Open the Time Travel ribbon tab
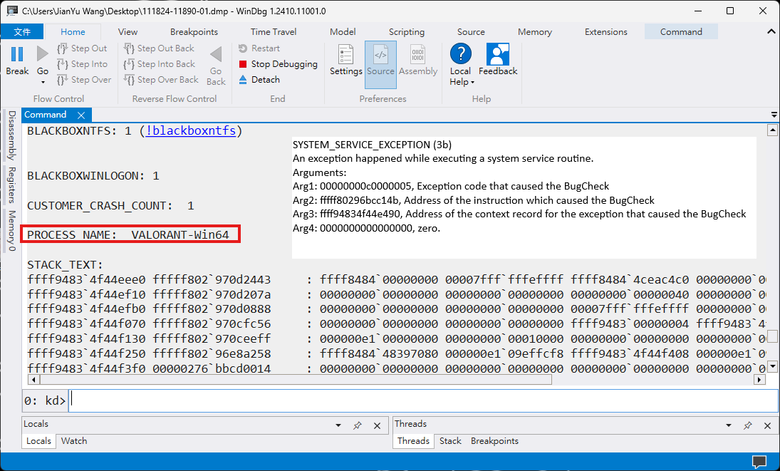 click(274, 32)
